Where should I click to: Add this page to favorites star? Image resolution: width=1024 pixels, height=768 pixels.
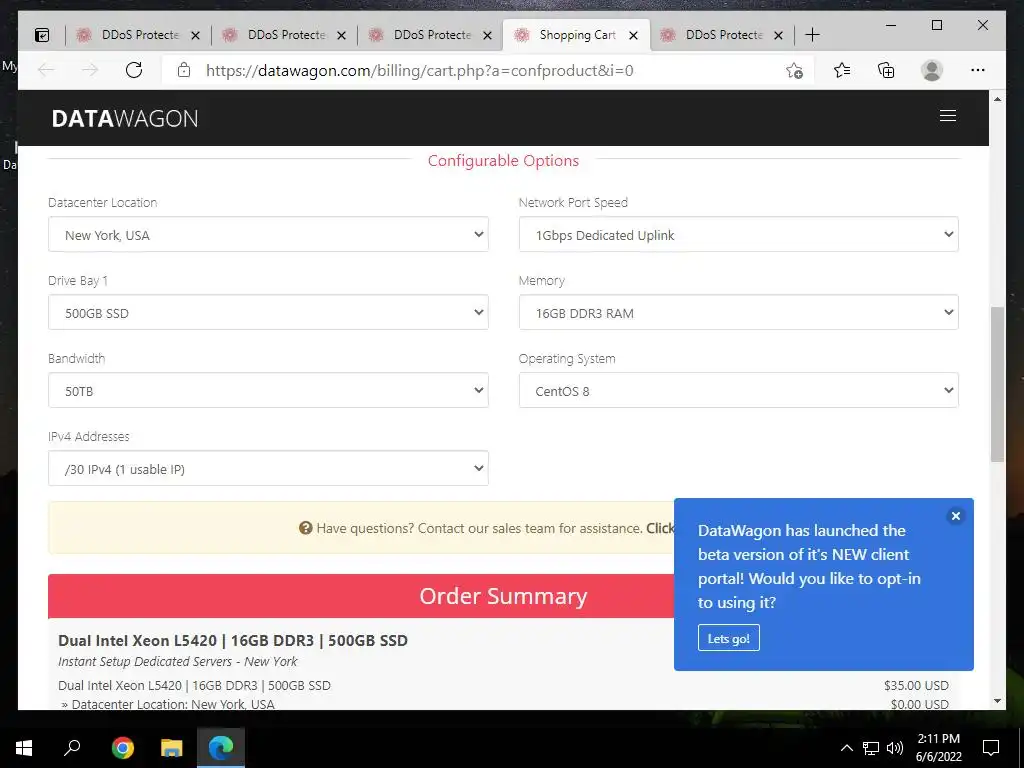[x=794, y=71]
